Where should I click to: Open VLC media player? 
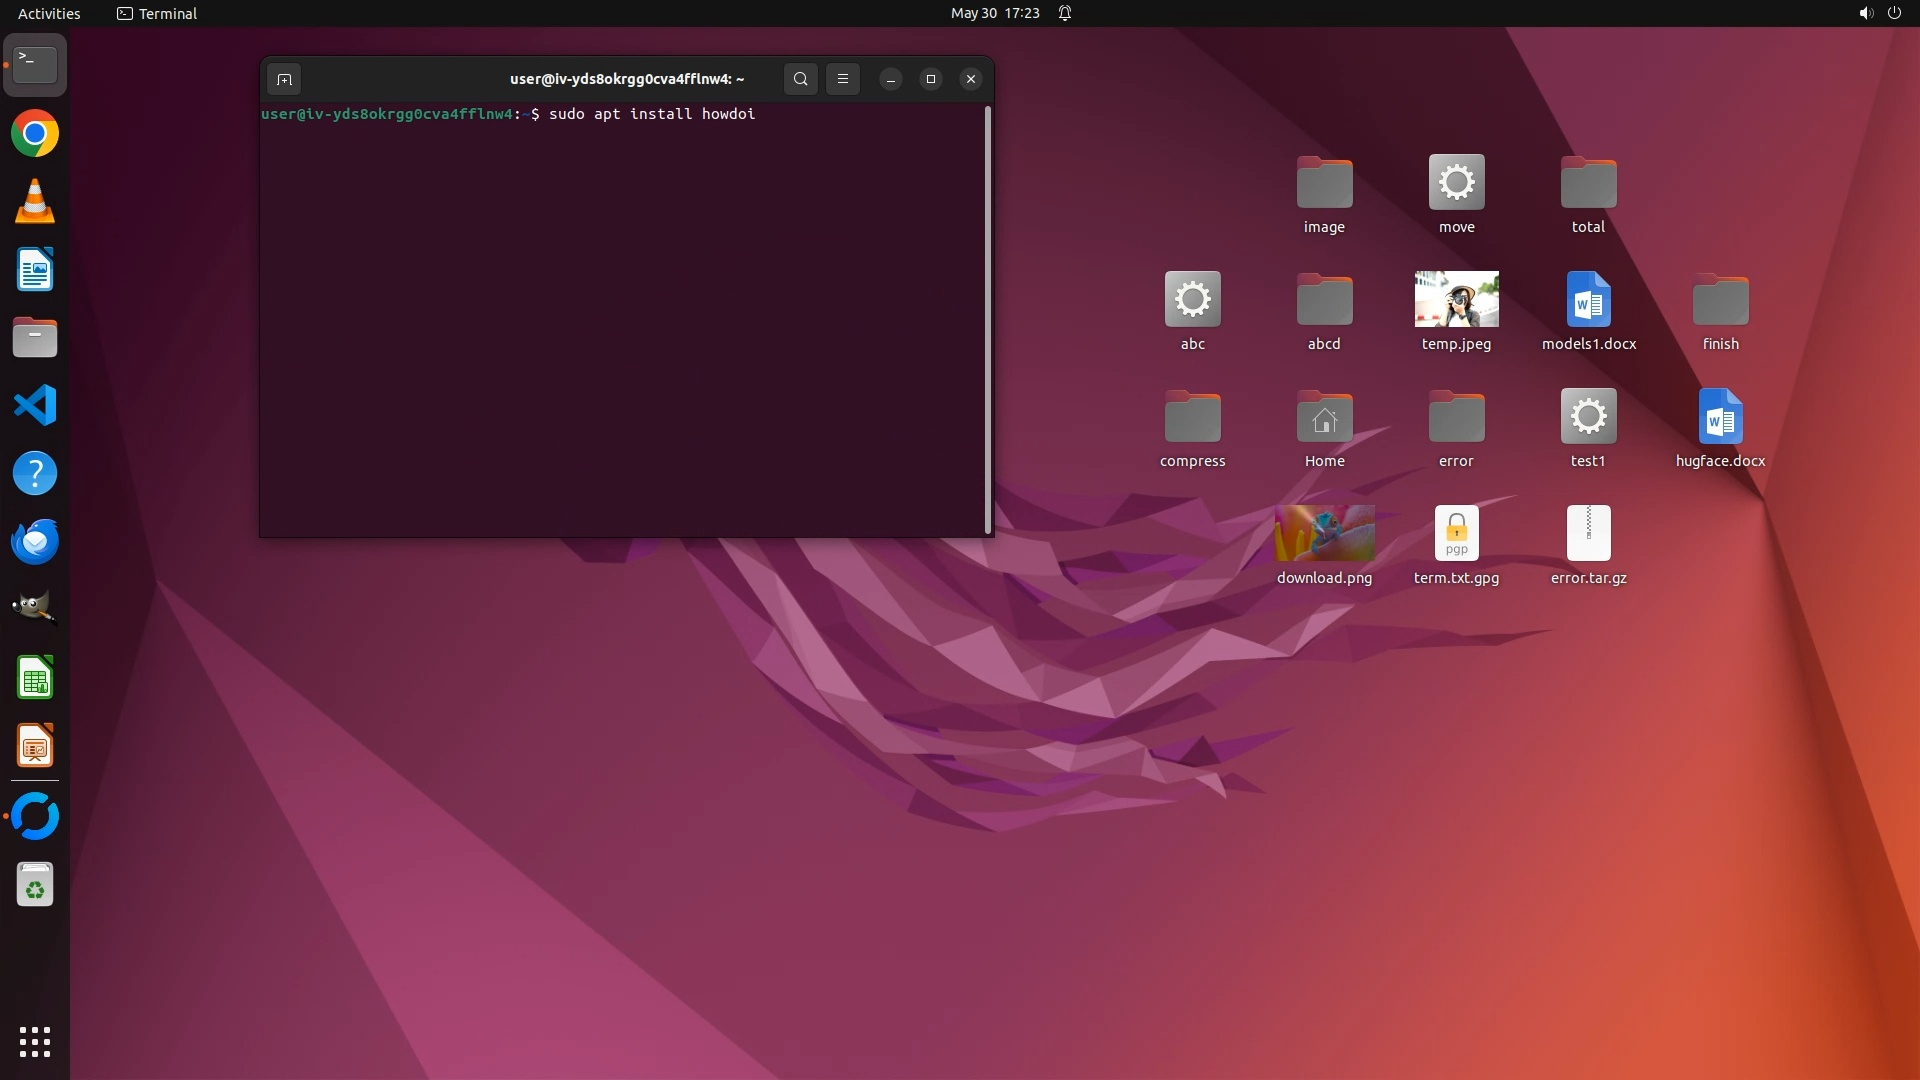pyautogui.click(x=35, y=201)
